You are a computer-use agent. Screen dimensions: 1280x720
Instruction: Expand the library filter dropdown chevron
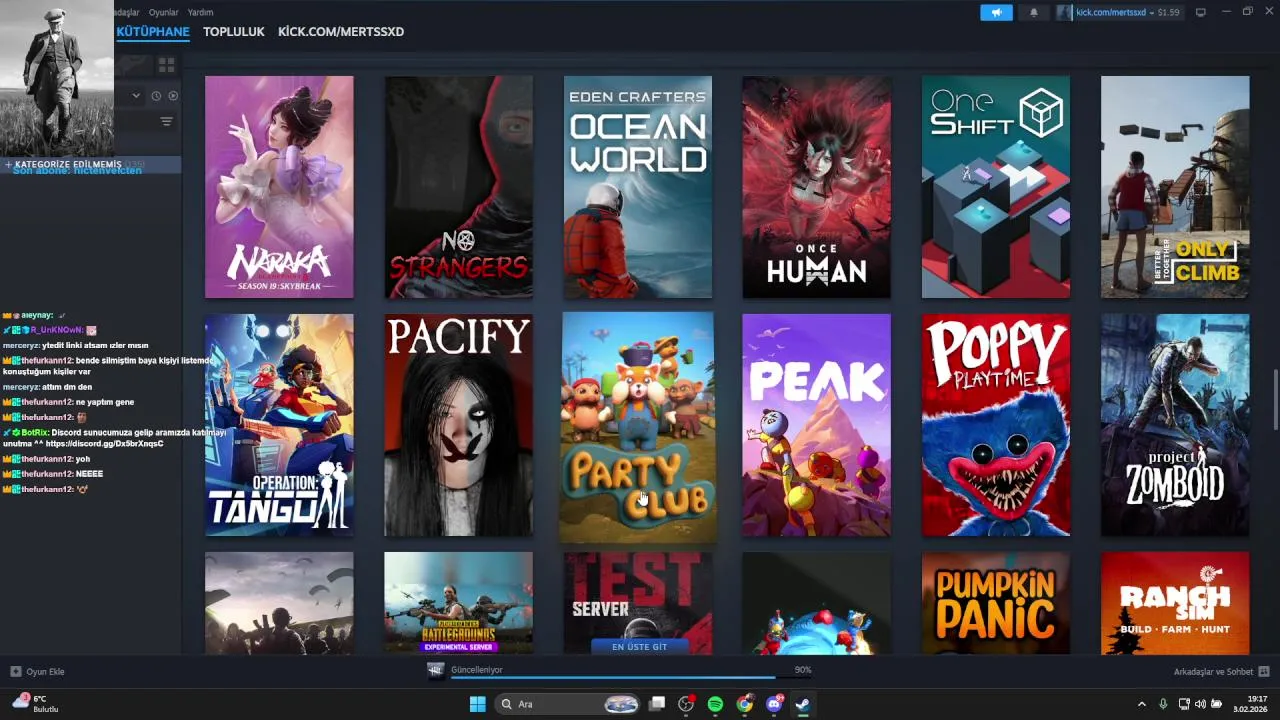(136, 96)
